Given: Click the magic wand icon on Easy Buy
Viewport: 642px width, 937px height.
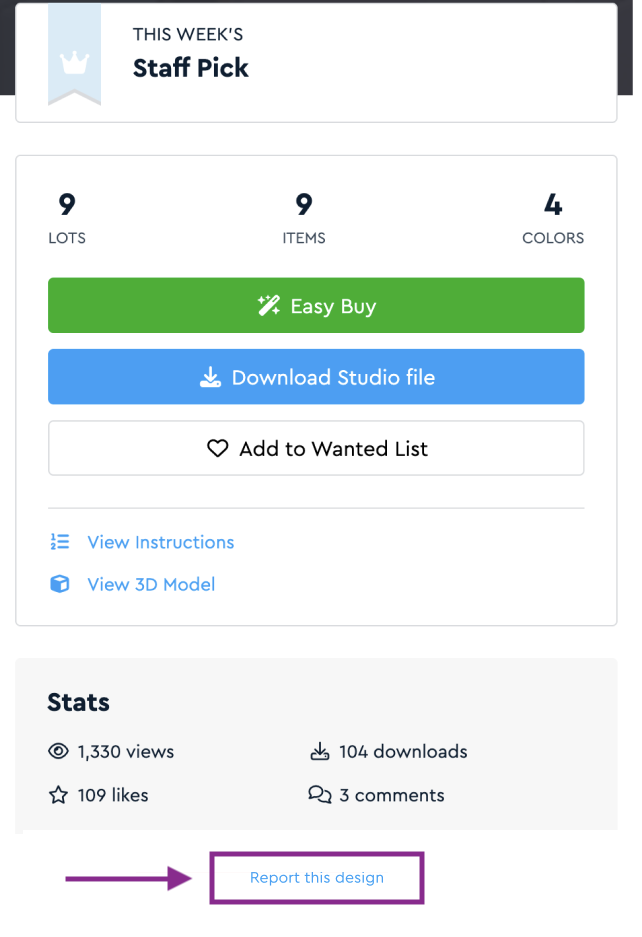Looking at the screenshot, I should click(x=268, y=306).
